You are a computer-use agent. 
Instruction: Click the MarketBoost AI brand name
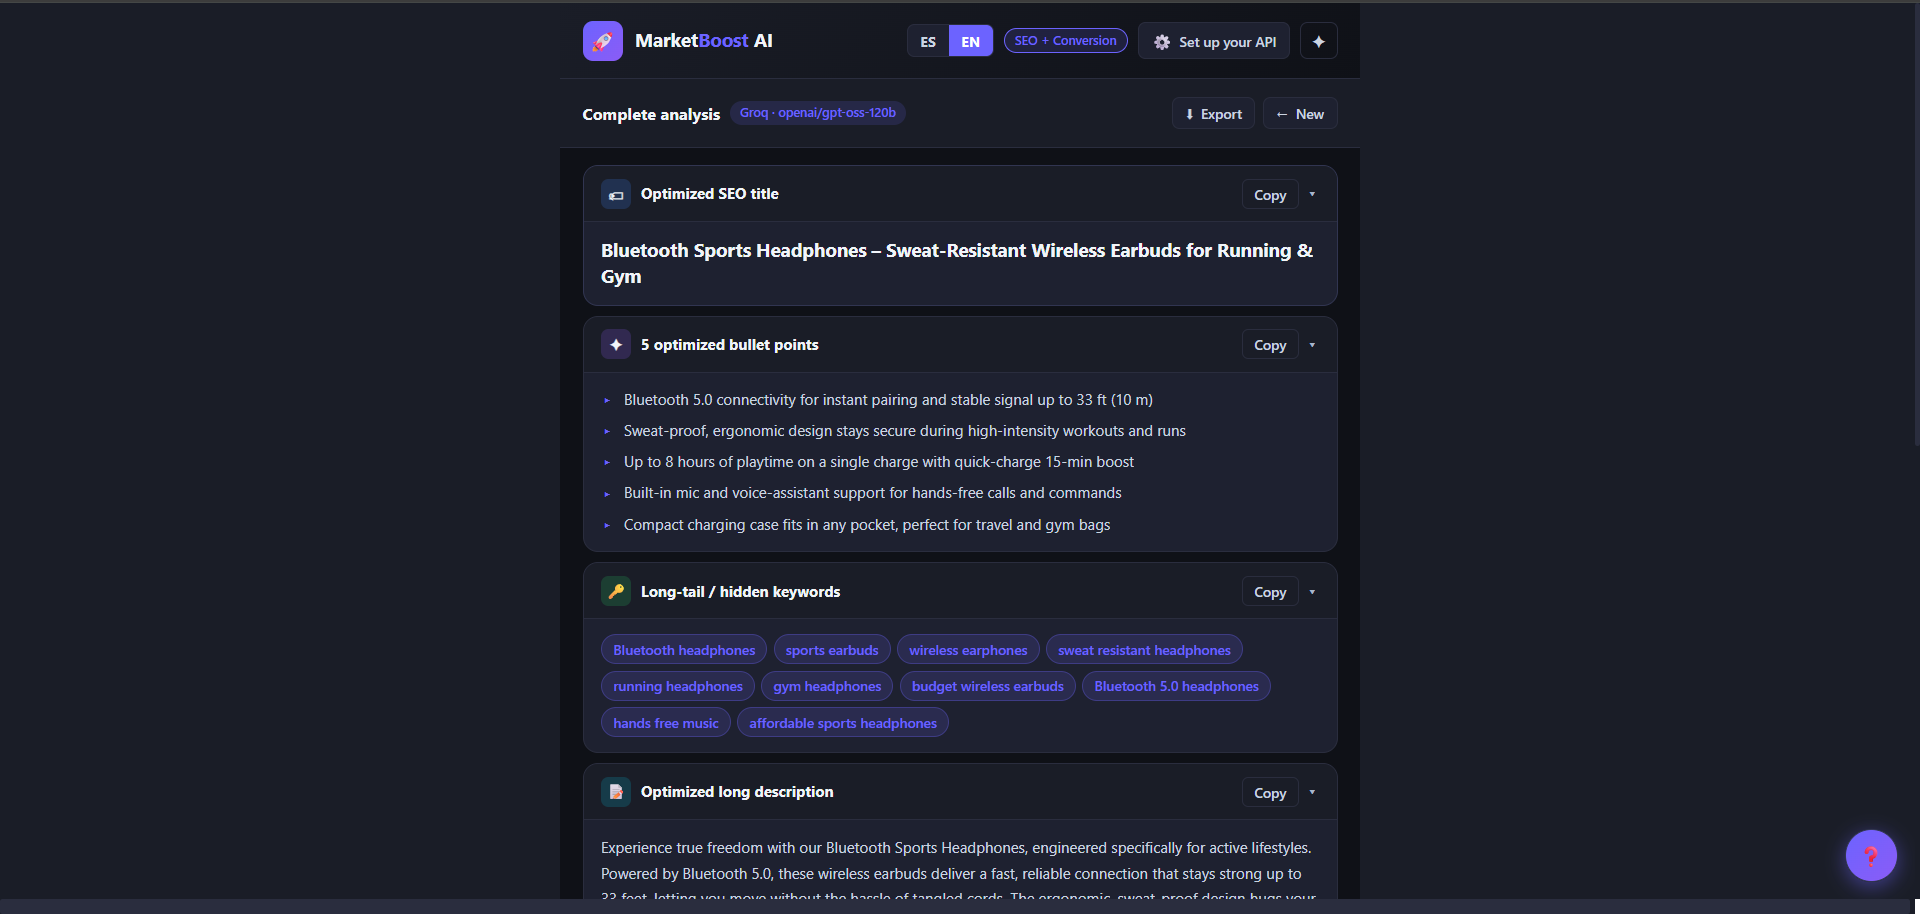704,41
